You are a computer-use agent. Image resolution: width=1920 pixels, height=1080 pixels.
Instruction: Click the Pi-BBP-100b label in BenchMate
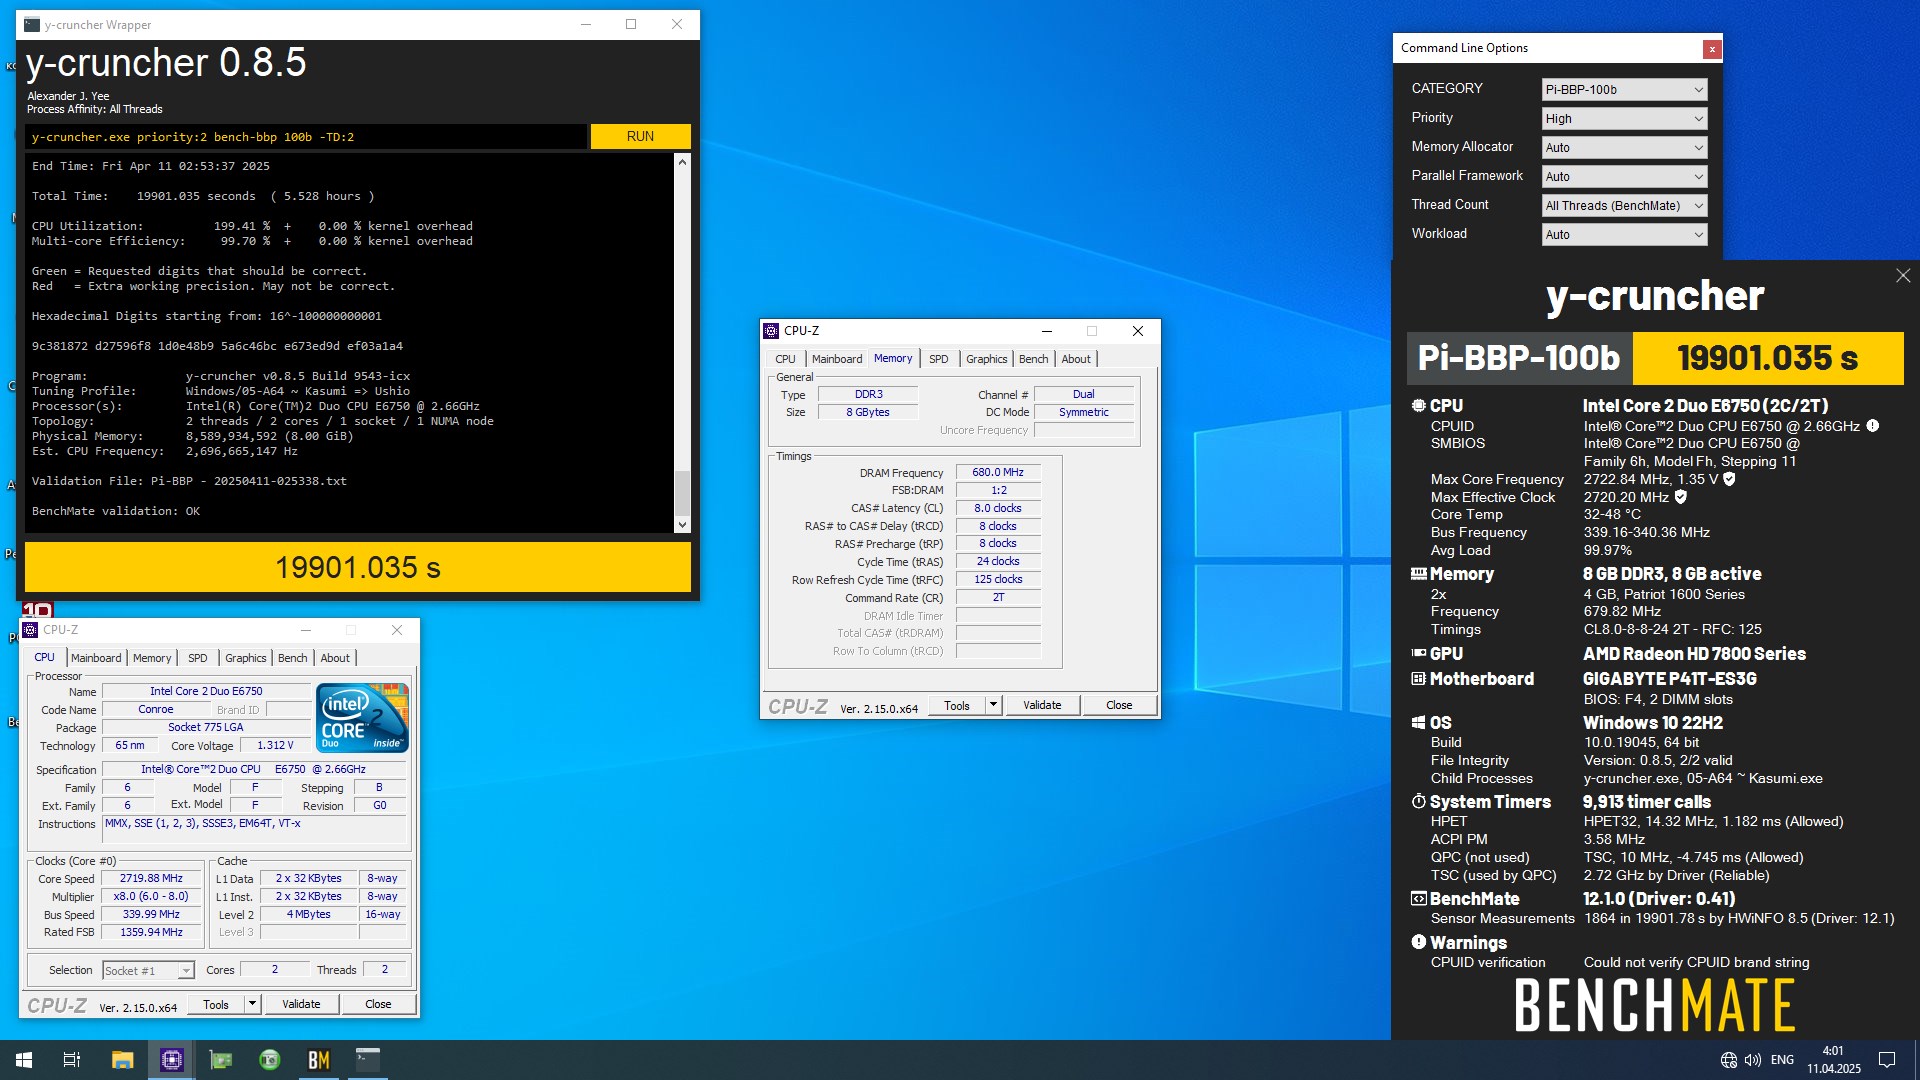coord(1519,358)
